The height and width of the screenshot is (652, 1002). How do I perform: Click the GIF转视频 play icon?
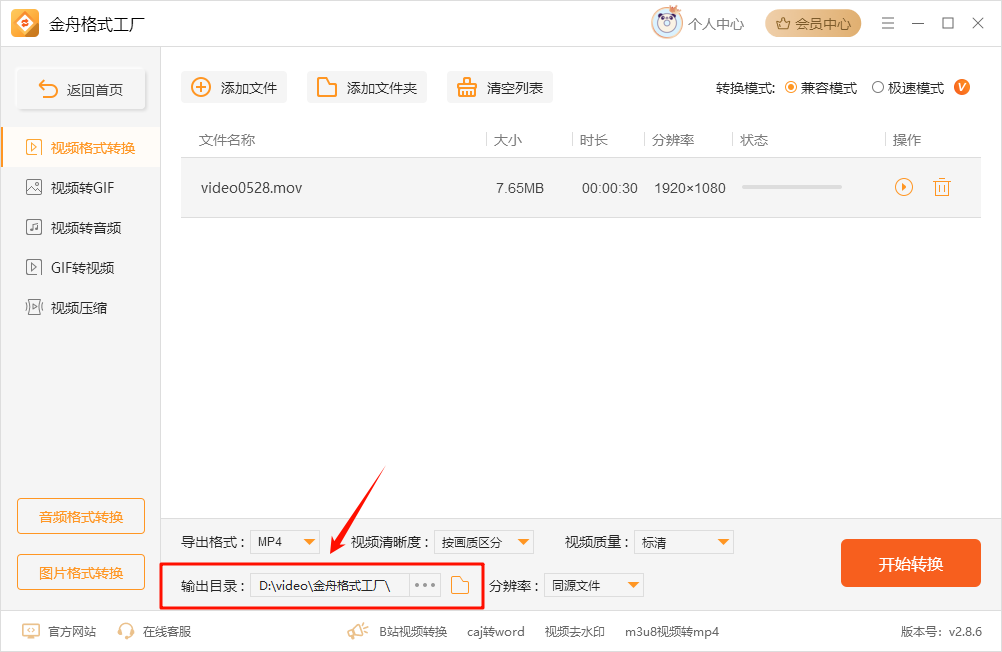point(34,267)
